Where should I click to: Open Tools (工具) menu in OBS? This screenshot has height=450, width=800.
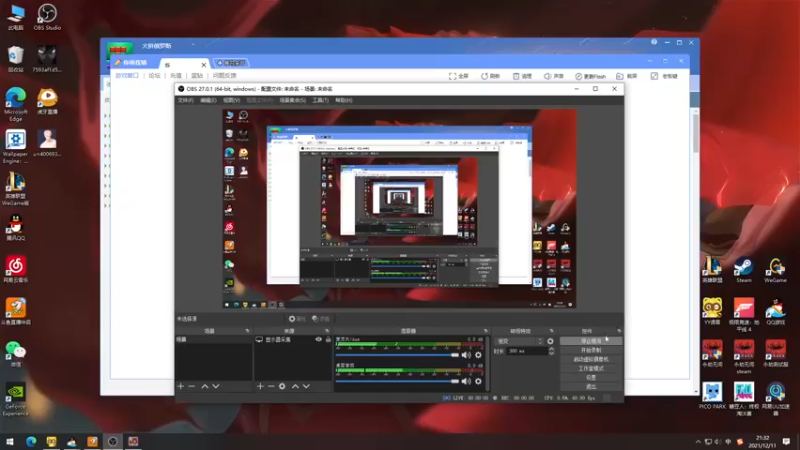[320, 100]
